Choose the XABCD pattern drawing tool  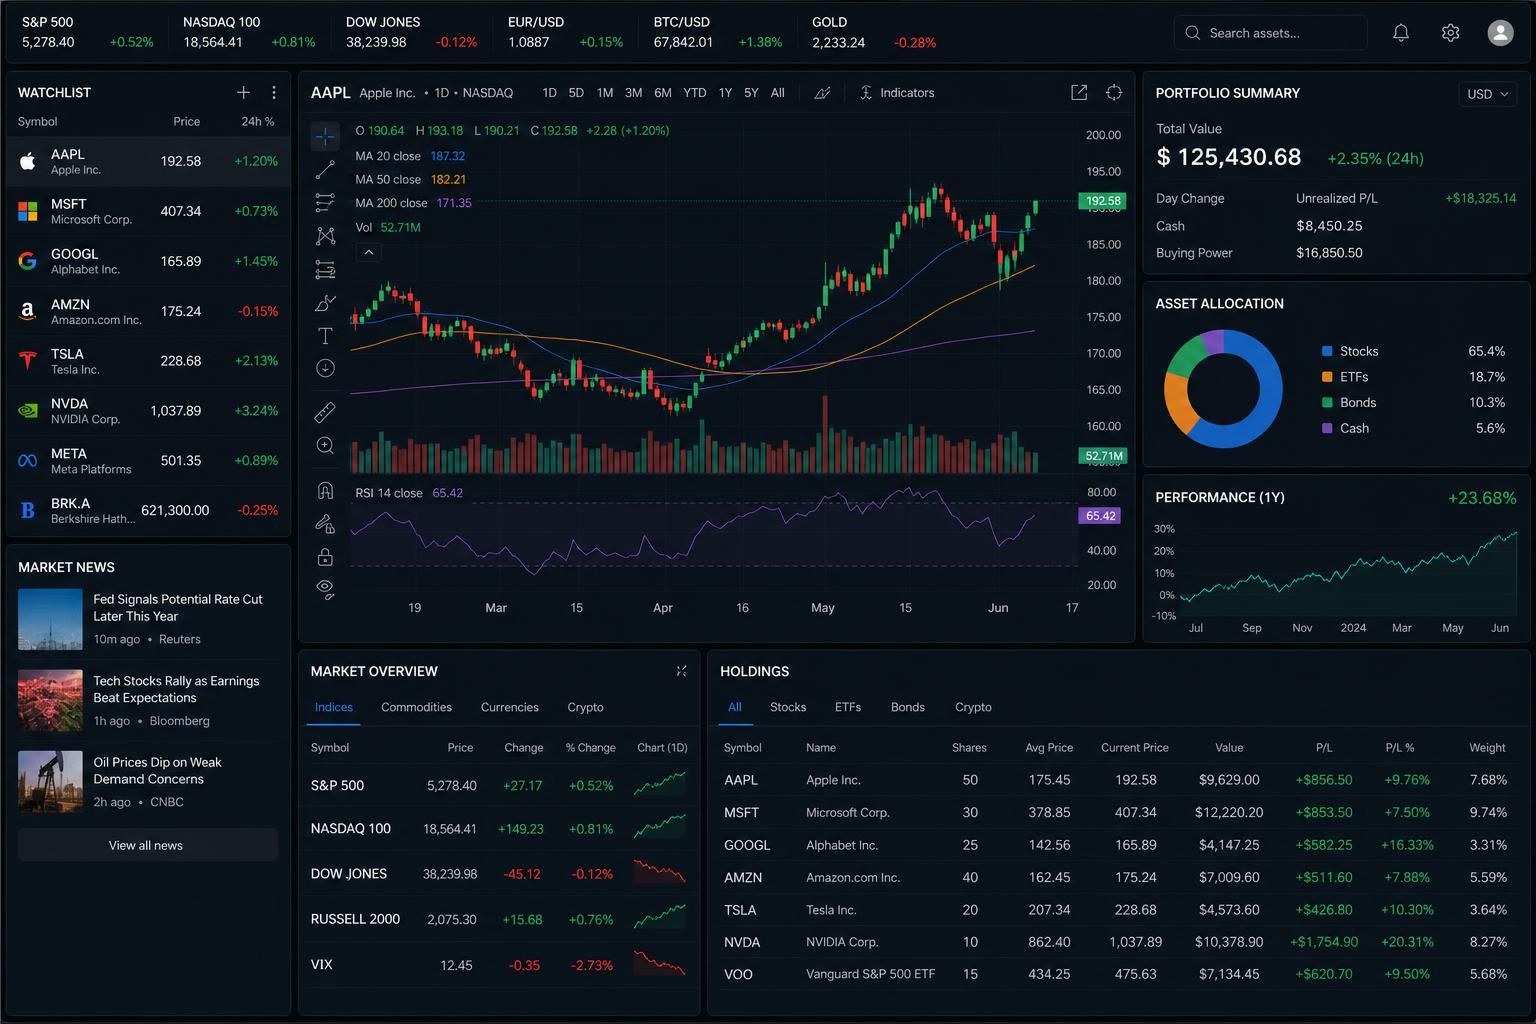pos(325,236)
